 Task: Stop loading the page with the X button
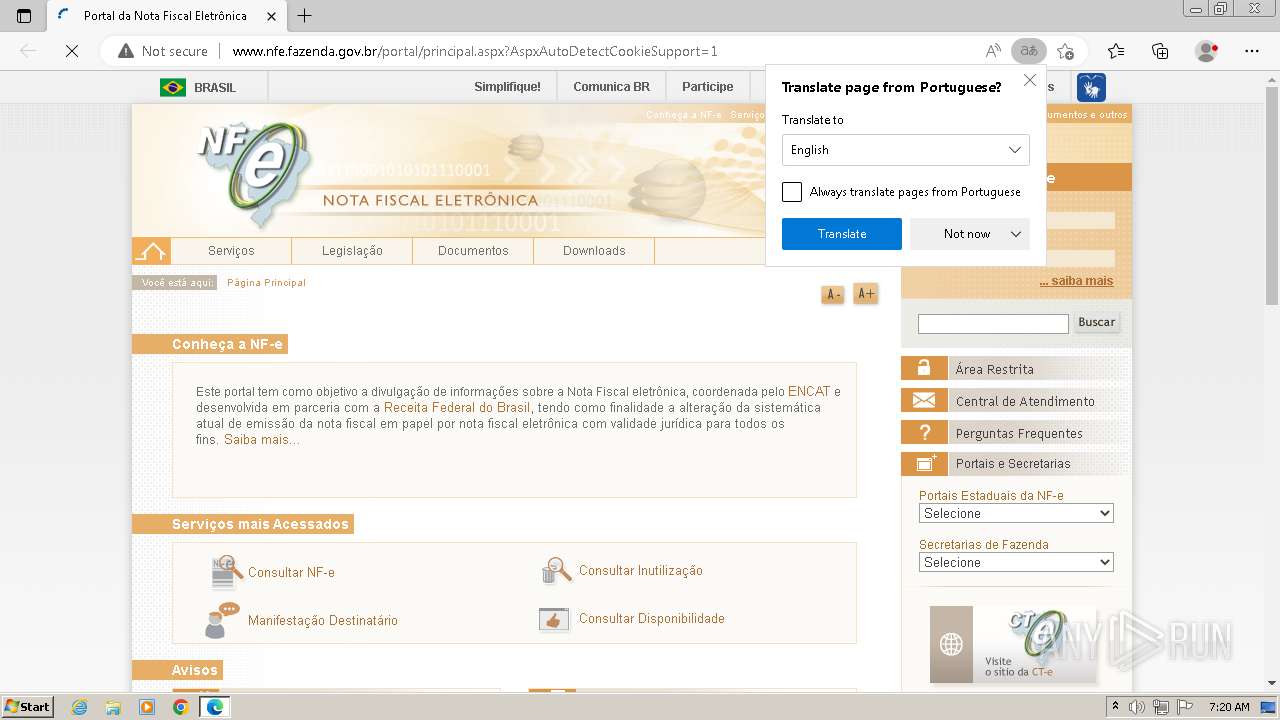pyautogui.click(x=72, y=51)
